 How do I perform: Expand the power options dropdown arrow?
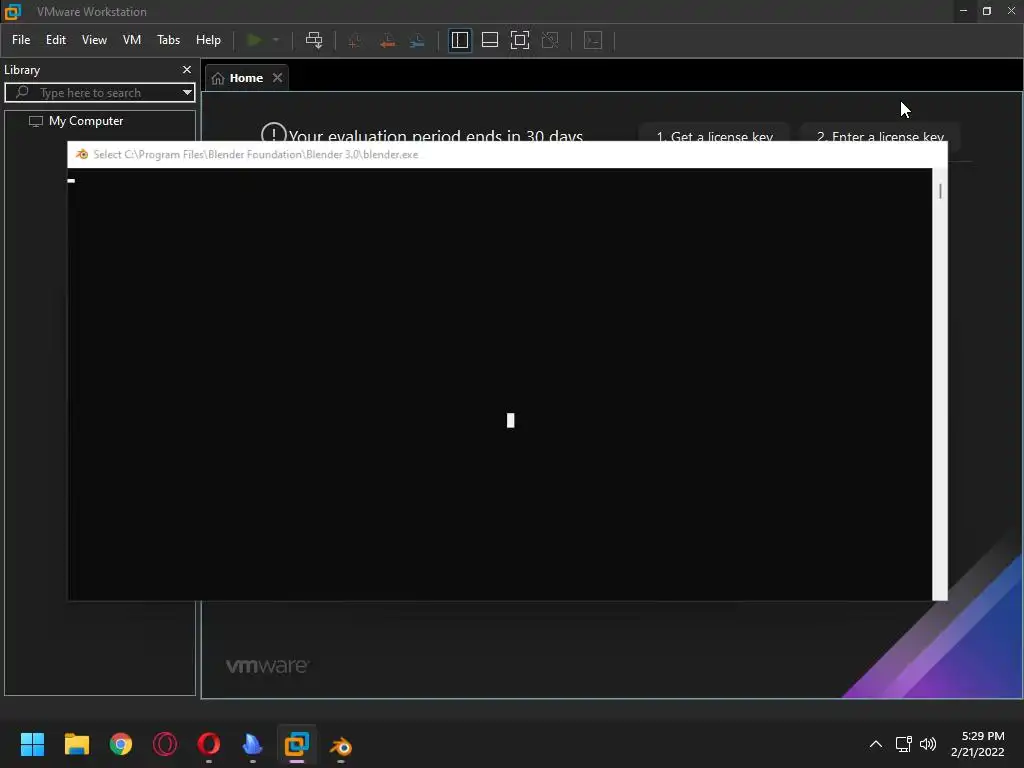coord(276,40)
